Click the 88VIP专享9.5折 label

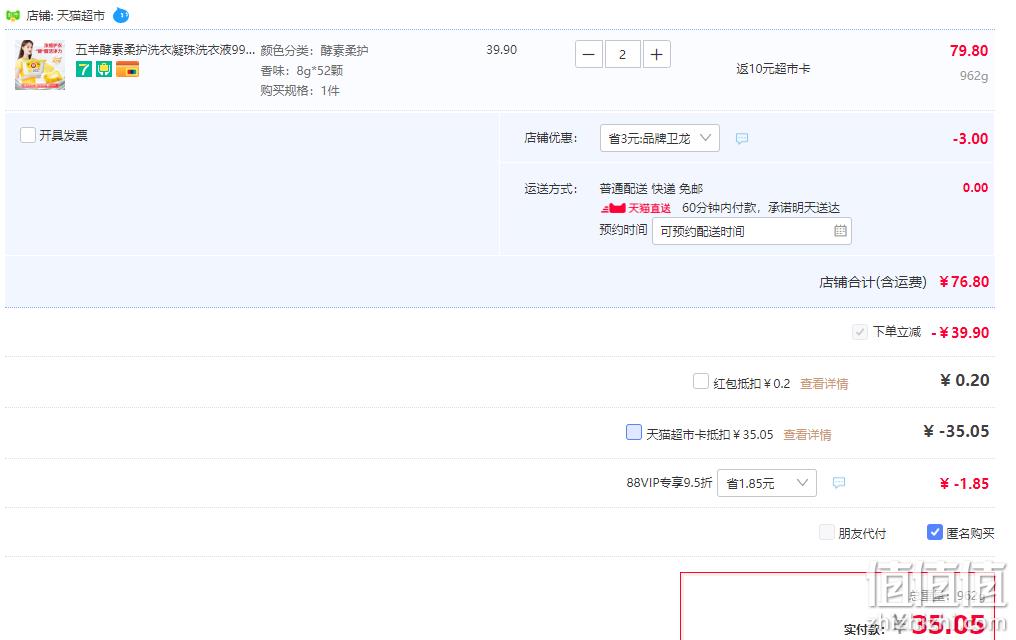(x=669, y=483)
